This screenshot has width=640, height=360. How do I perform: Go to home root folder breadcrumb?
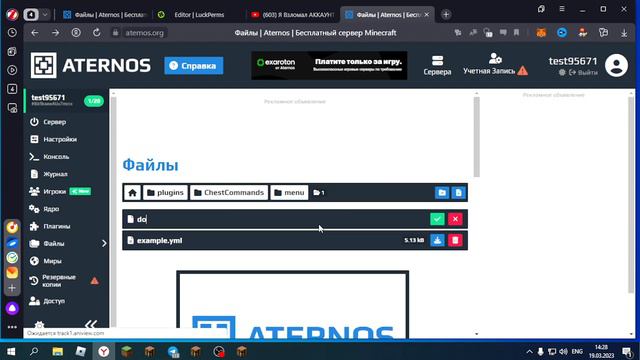click(x=132, y=193)
